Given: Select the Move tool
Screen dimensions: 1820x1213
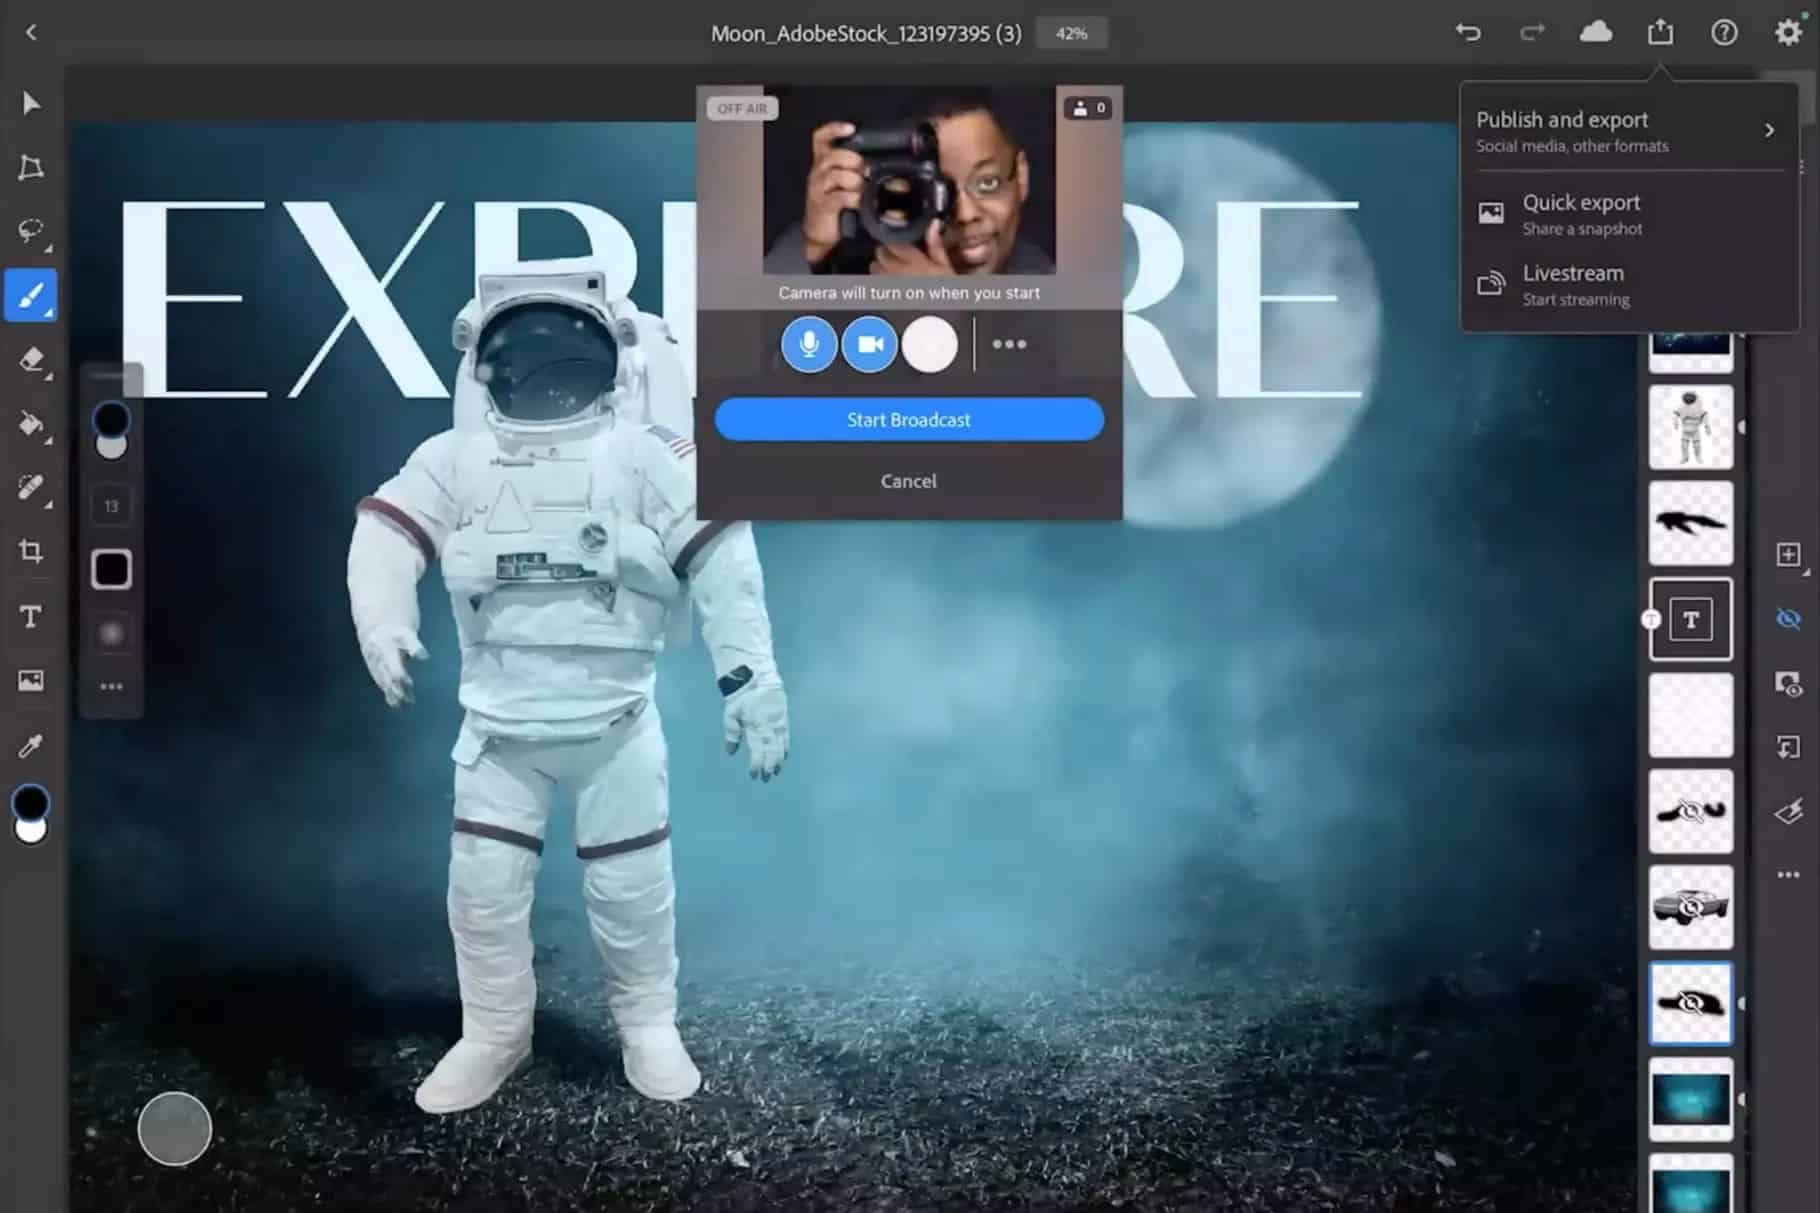Looking at the screenshot, I should [31, 103].
